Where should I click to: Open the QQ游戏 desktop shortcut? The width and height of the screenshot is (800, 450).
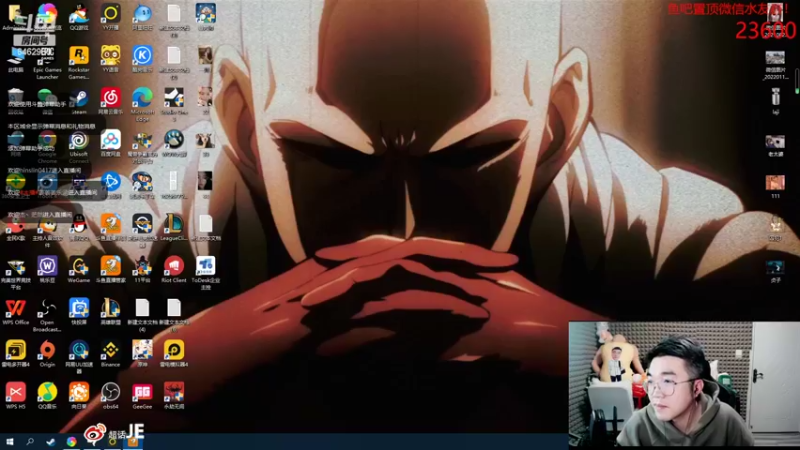coord(79,17)
